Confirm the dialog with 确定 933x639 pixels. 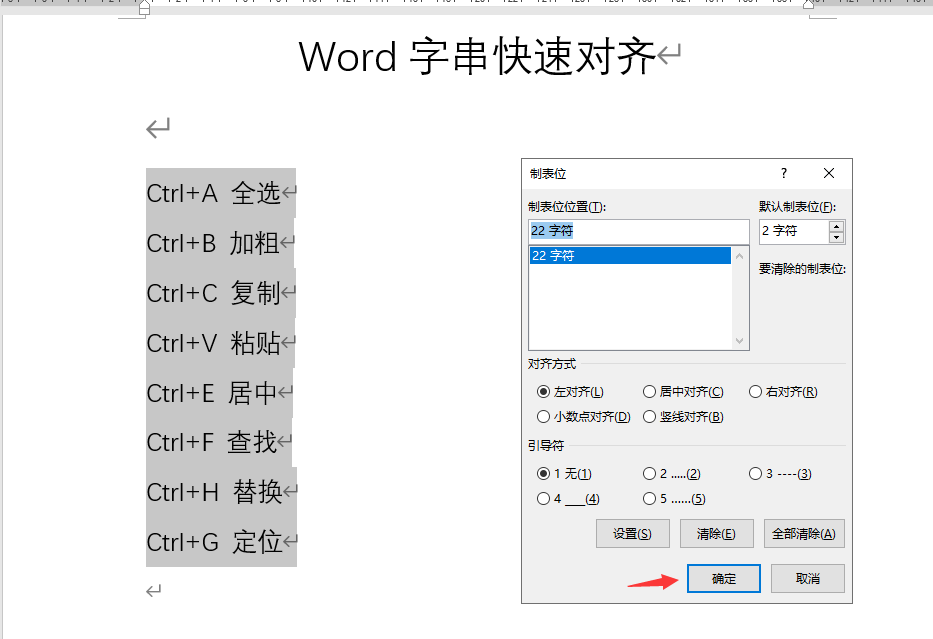724,579
